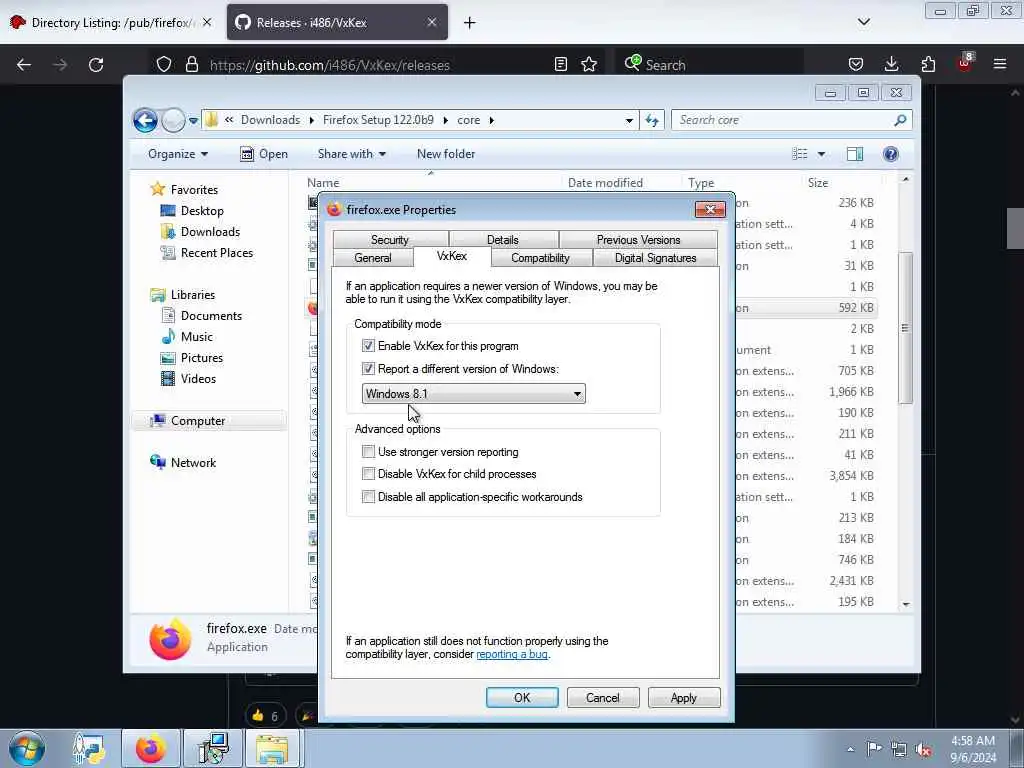
Task: Reload the GitHub page
Action: click(x=96, y=65)
